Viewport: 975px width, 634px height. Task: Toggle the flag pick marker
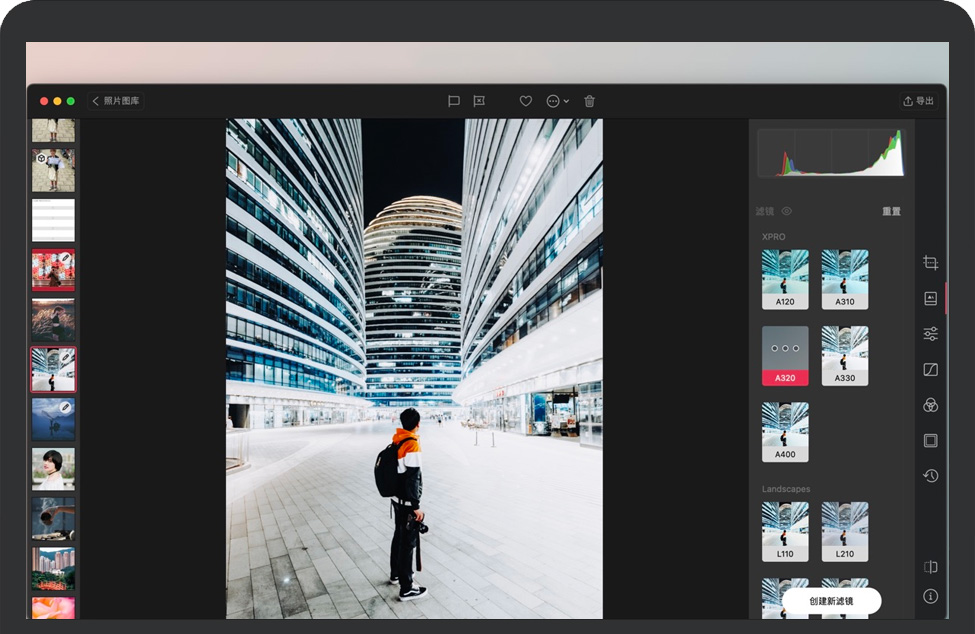pos(453,101)
